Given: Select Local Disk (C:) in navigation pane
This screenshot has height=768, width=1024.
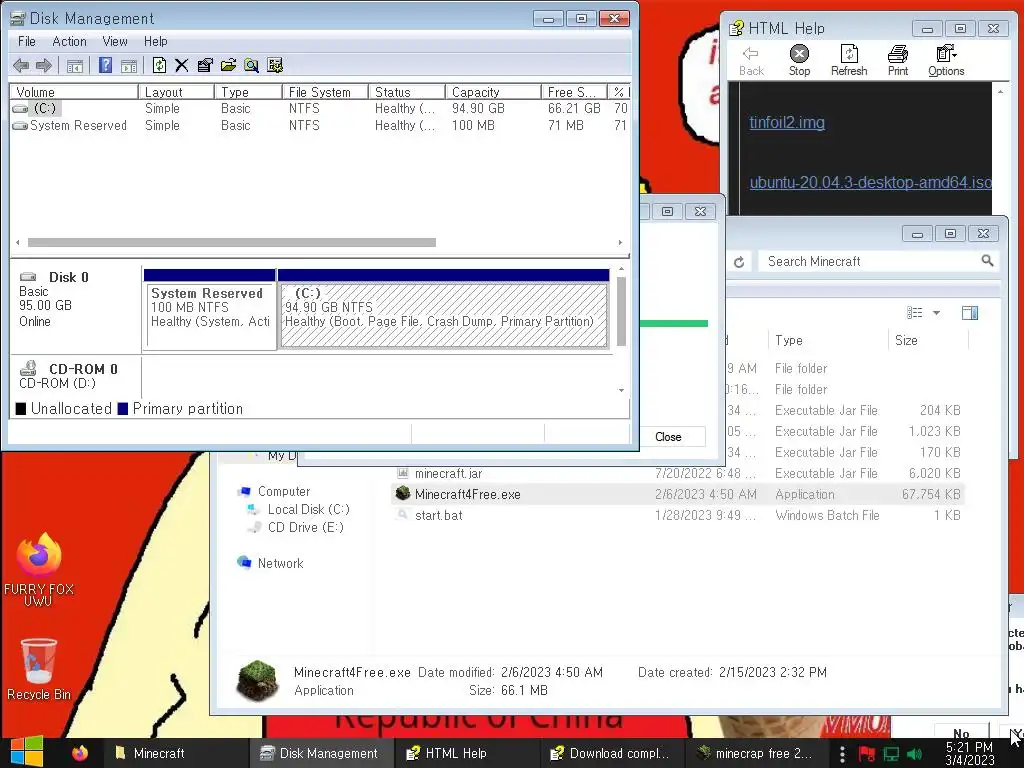Looking at the screenshot, I should tap(308, 509).
